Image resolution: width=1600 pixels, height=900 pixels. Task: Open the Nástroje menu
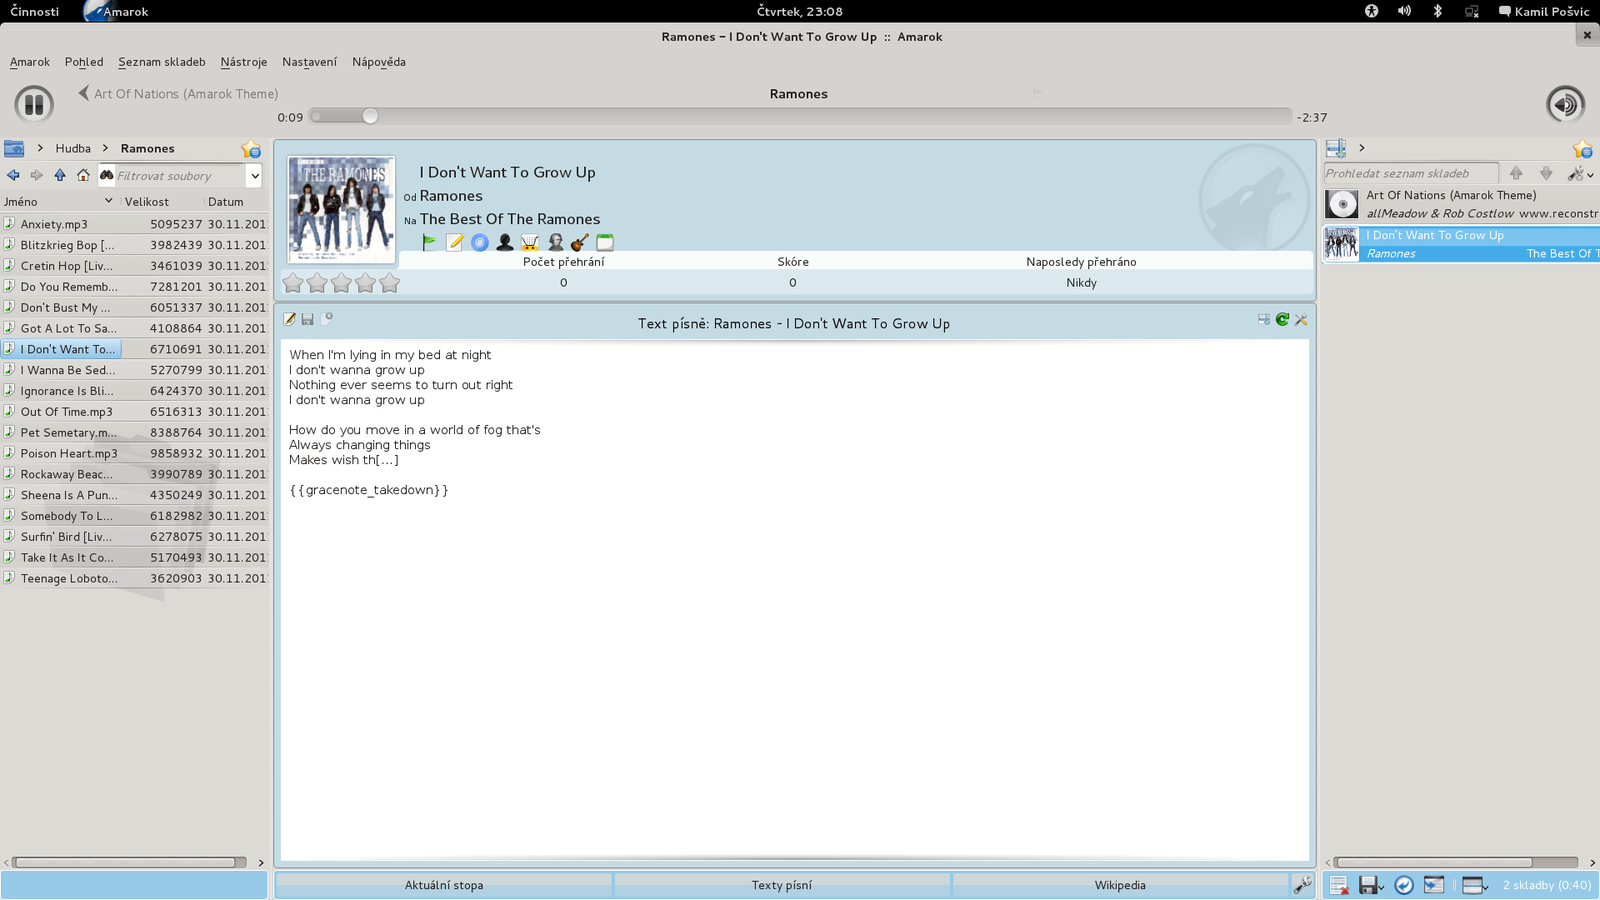[x=244, y=62]
